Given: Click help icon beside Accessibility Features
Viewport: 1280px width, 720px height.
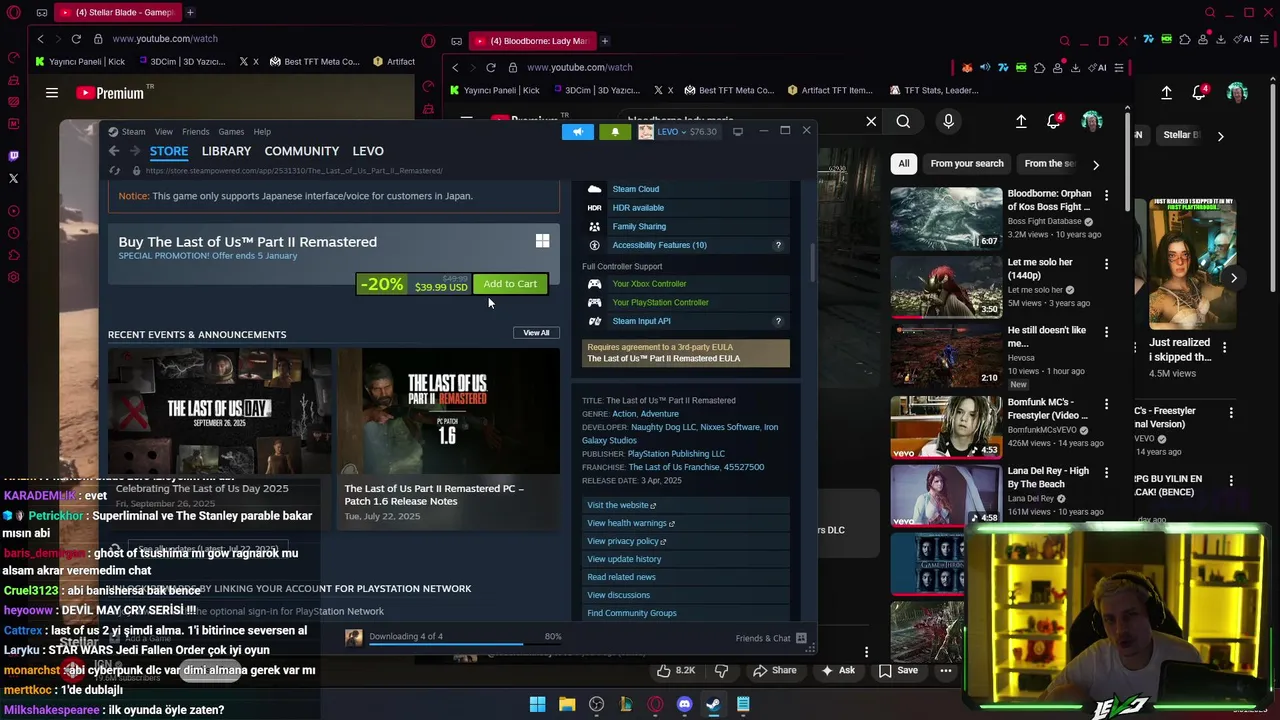Looking at the screenshot, I should pyautogui.click(x=778, y=245).
